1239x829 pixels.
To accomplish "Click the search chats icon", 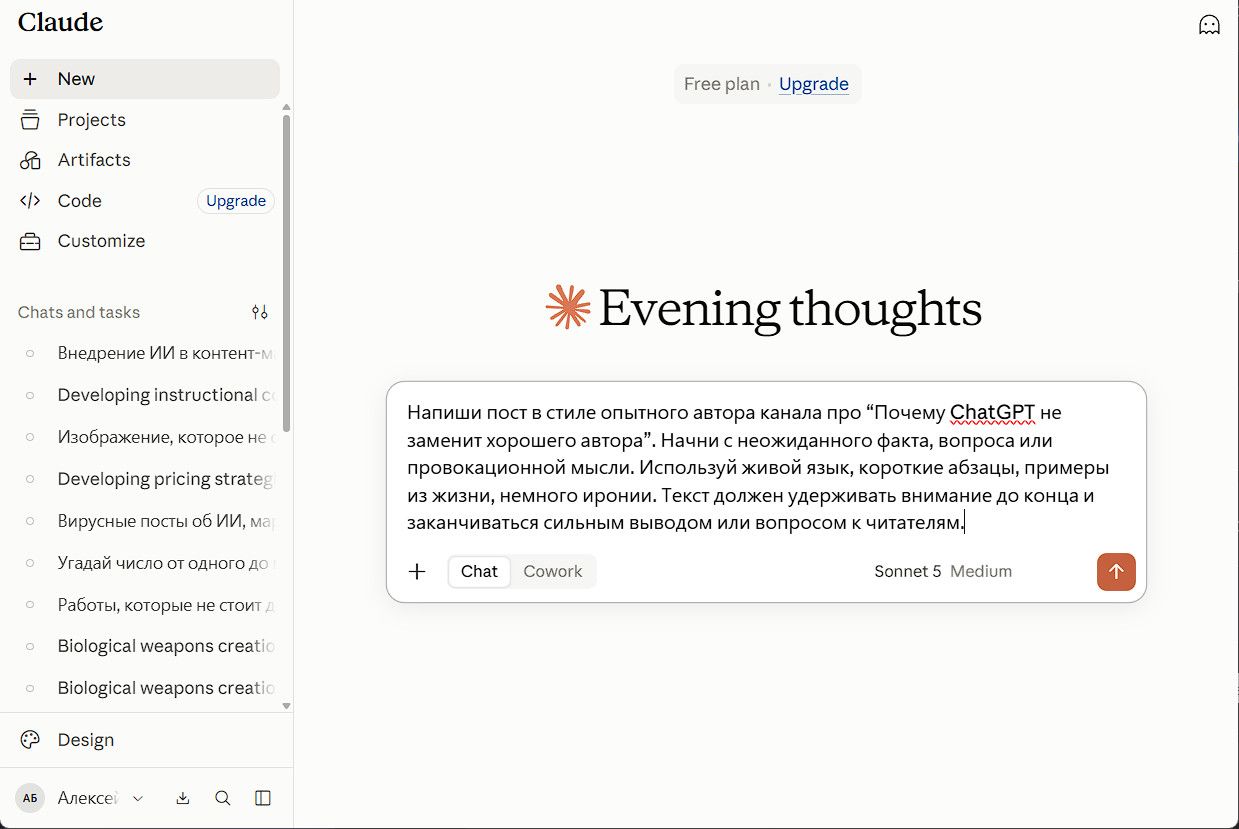I will [223, 798].
